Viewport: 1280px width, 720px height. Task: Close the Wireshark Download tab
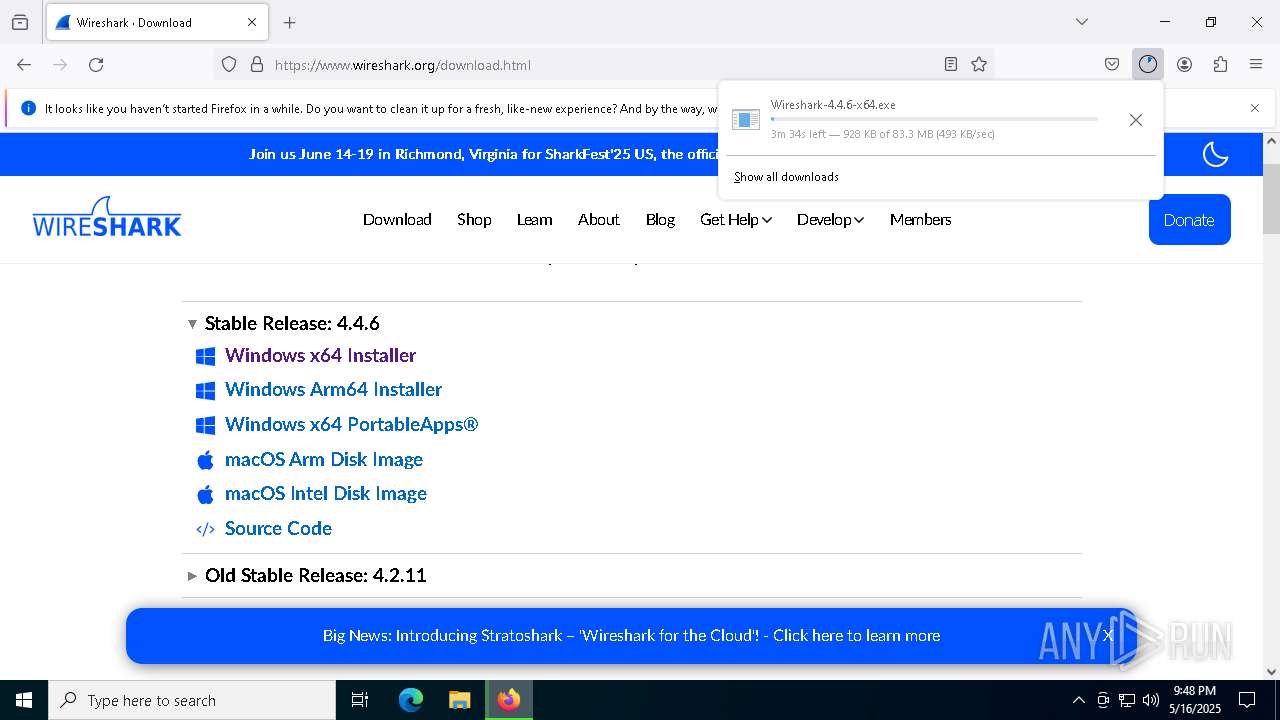(x=252, y=22)
